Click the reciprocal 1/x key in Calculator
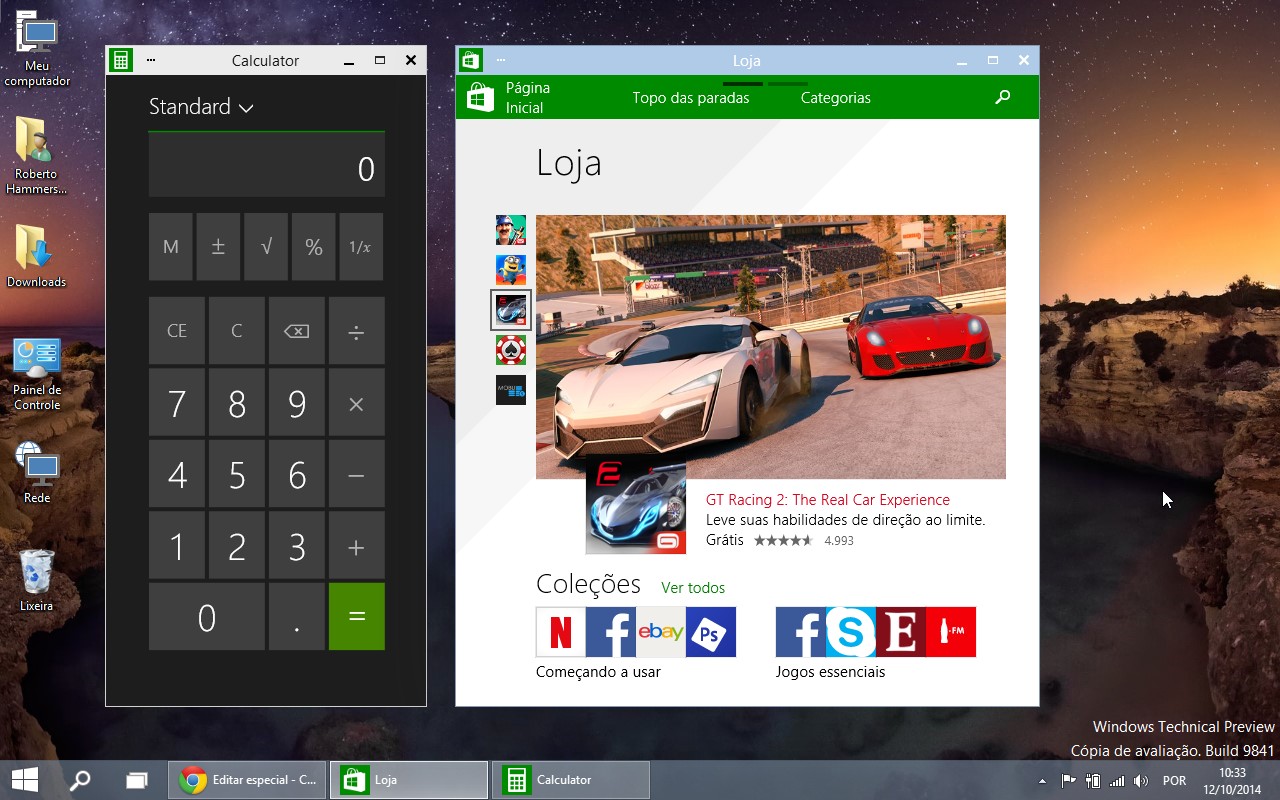 coord(361,247)
